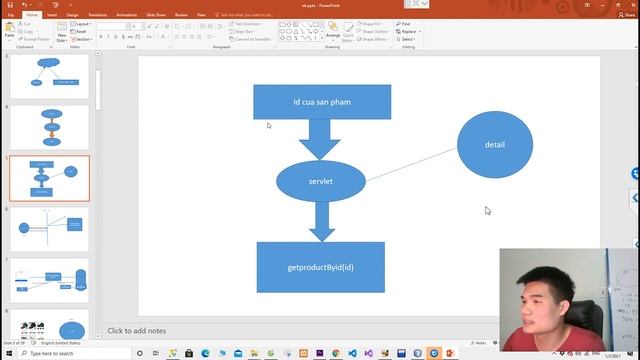640x360 pixels.
Task: Toggle Bold formatting
Action: [x=101, y=37]
